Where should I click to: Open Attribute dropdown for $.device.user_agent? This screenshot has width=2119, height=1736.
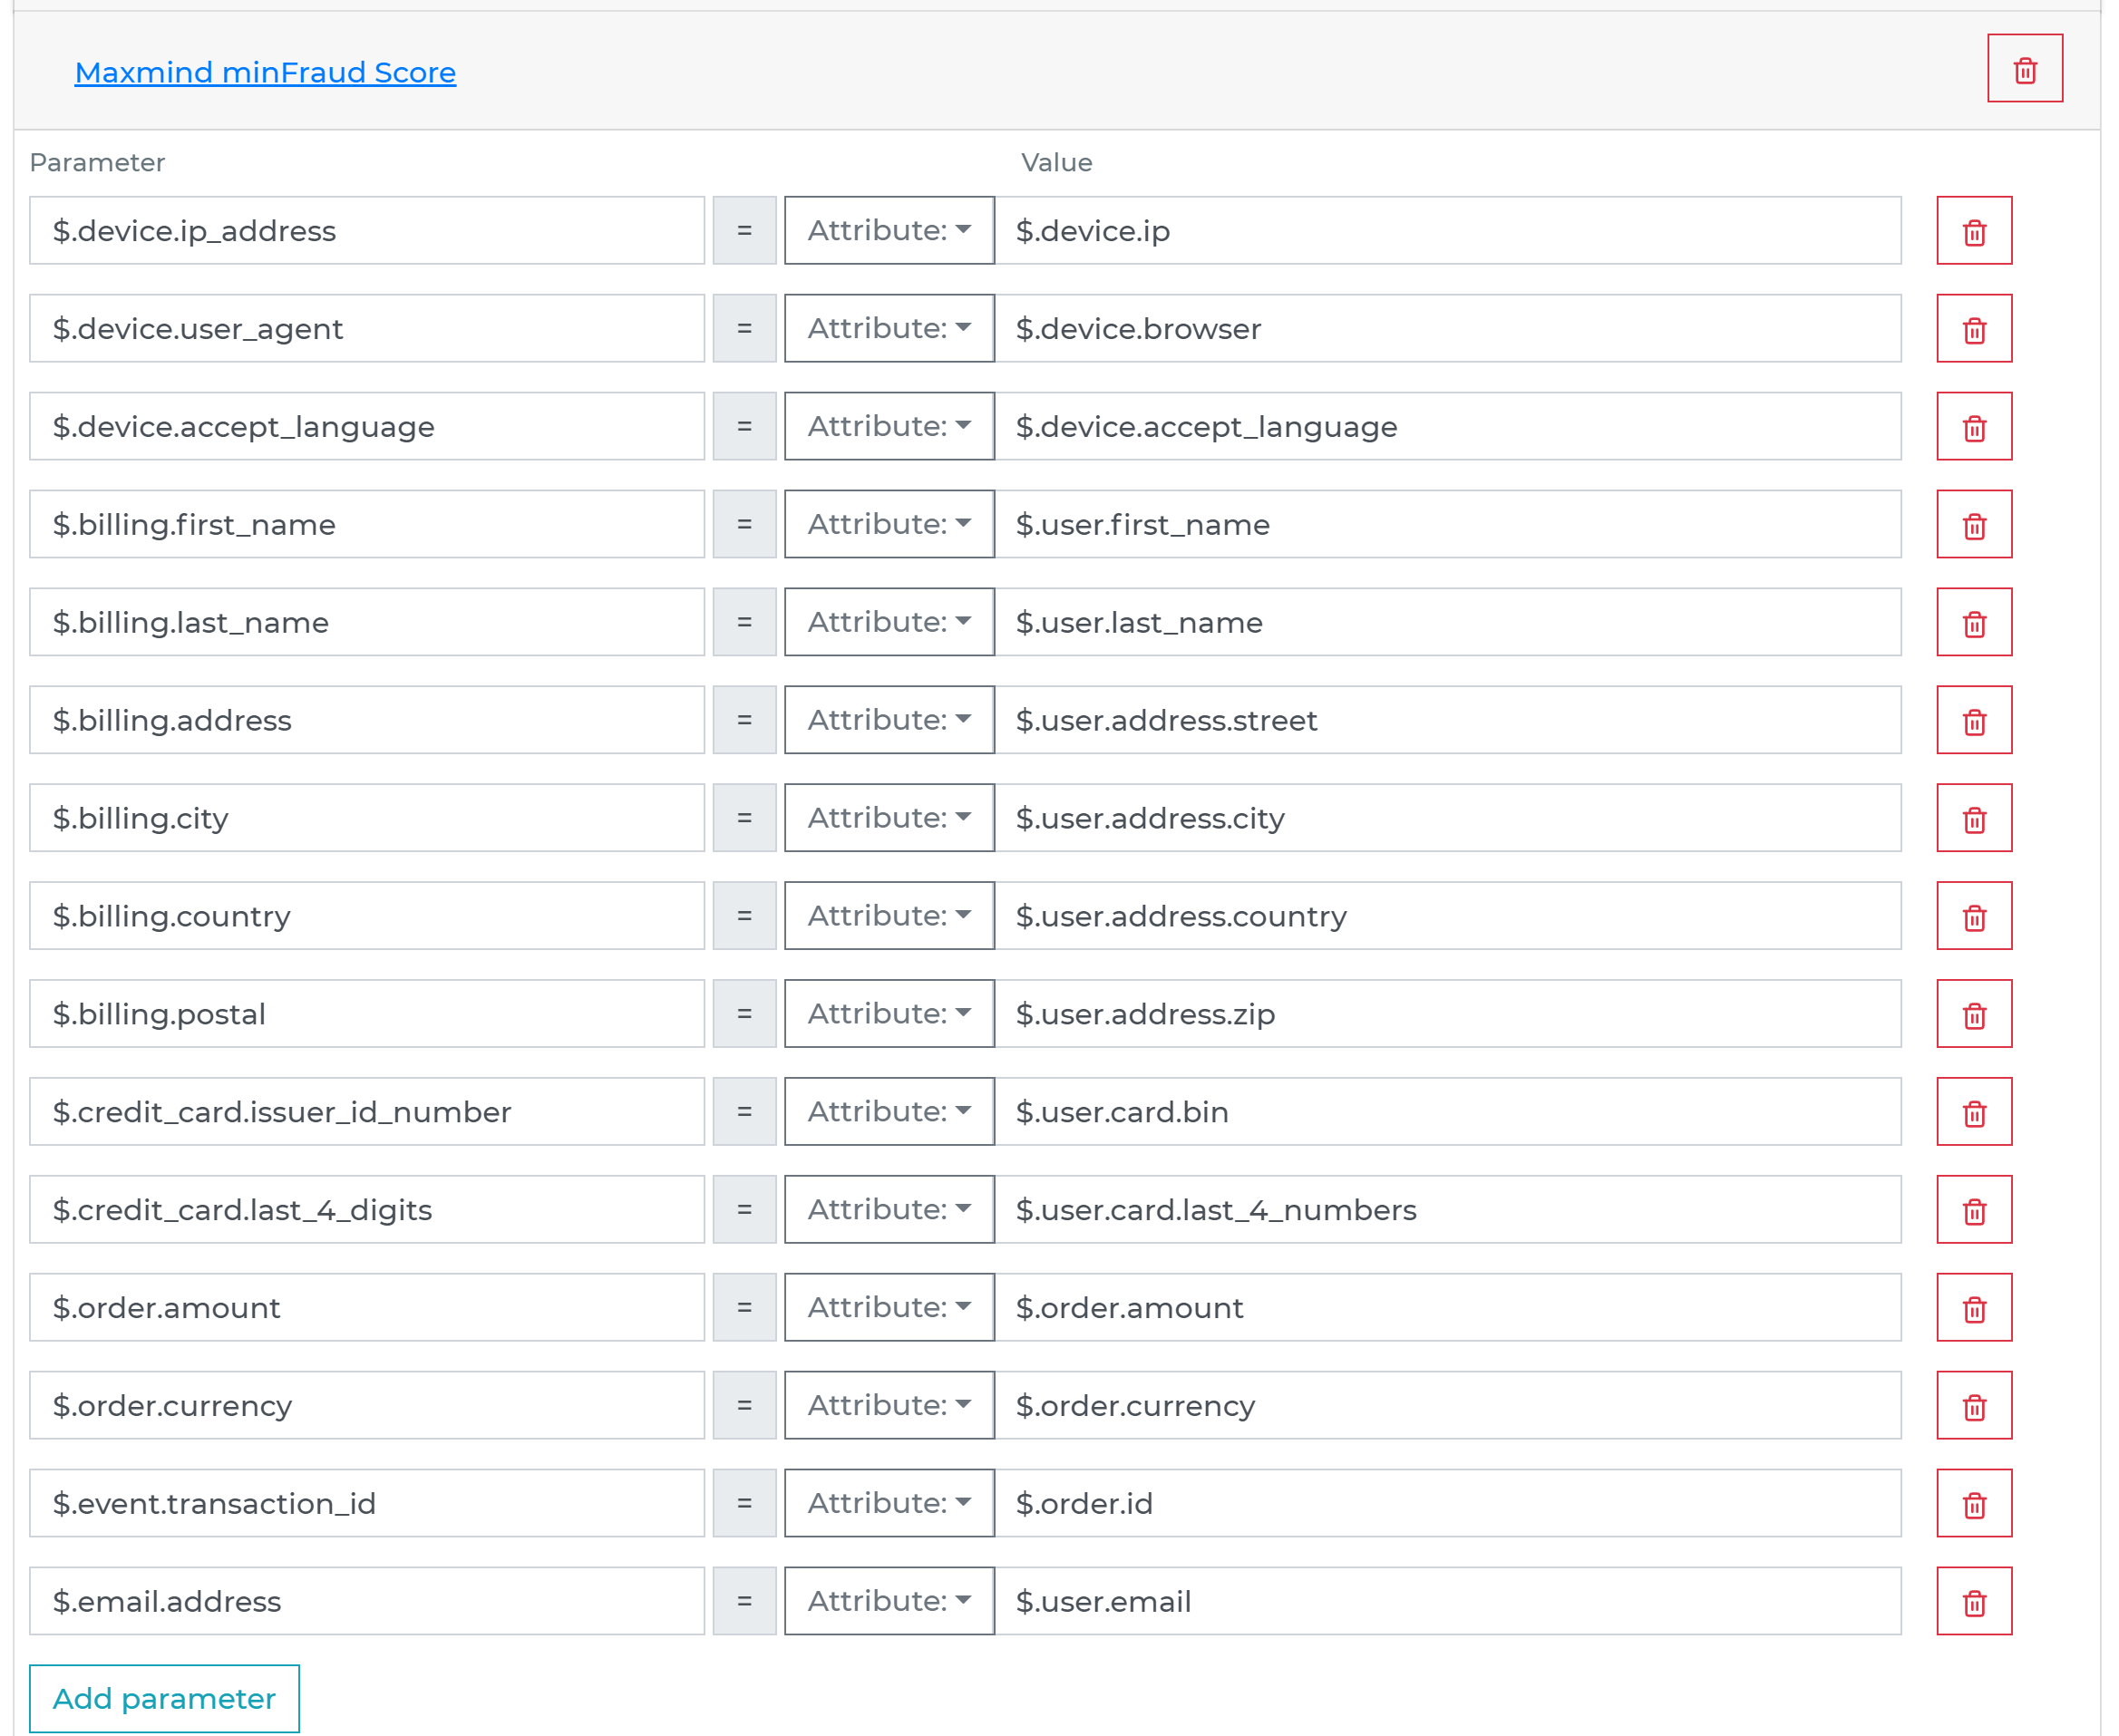(889, 329)
